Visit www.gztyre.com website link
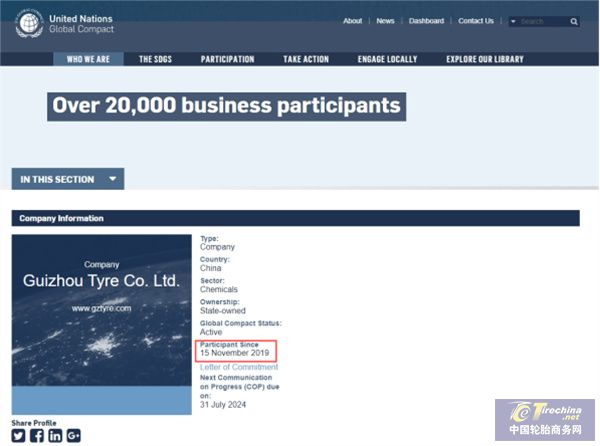The width and height of the screenshot is (600, 446). pyautogui.click(x=101, y=308)
